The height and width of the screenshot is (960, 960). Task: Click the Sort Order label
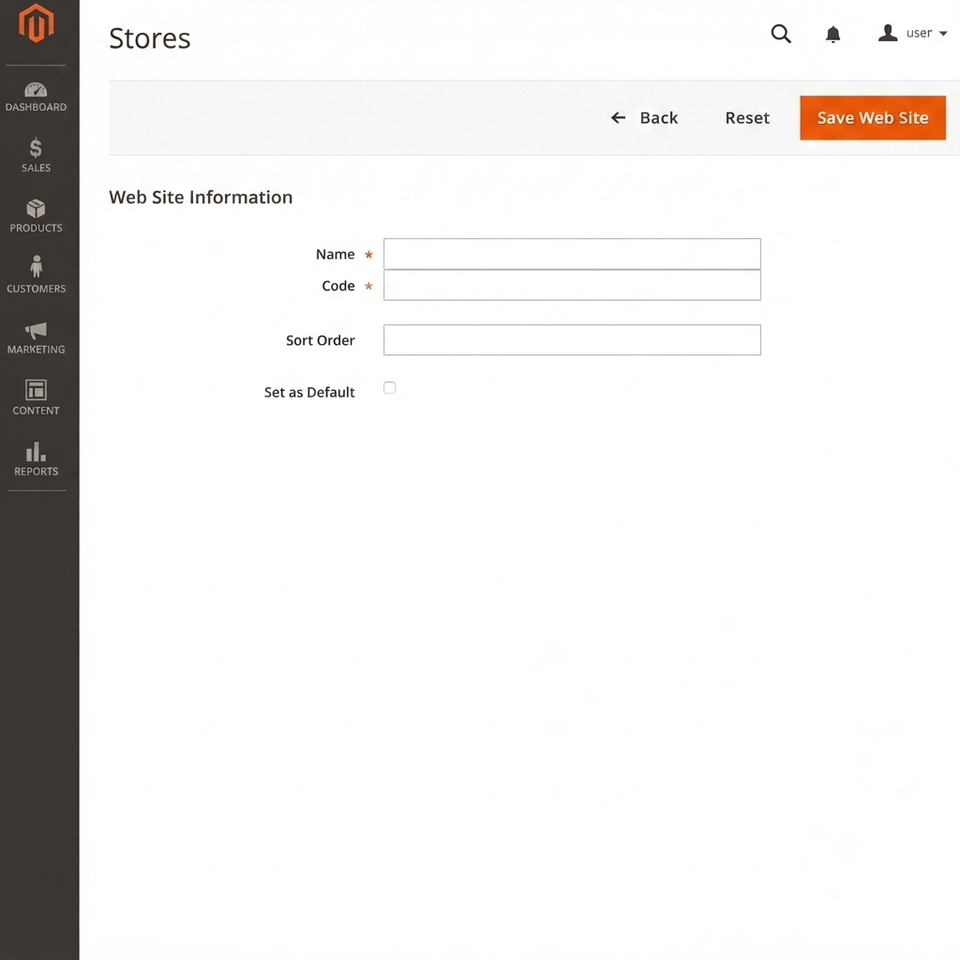pos(320,340)
